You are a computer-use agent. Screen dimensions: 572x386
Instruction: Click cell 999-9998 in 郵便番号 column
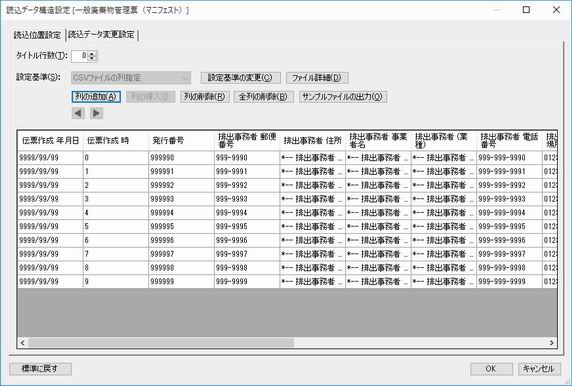click(x=247, y=268)
